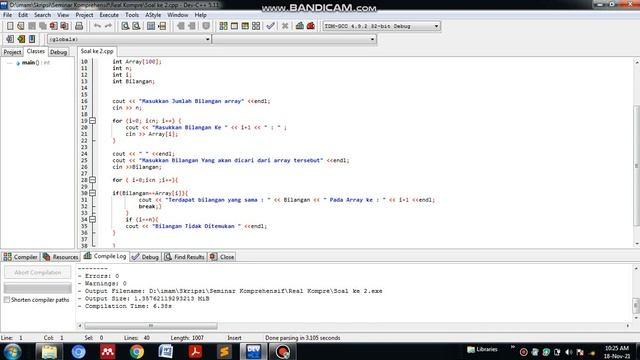Image resolution: width=640 pixels, height=360 pixels.
Task: Open the empty function list dropdown
Action: [x=294, y=39]
